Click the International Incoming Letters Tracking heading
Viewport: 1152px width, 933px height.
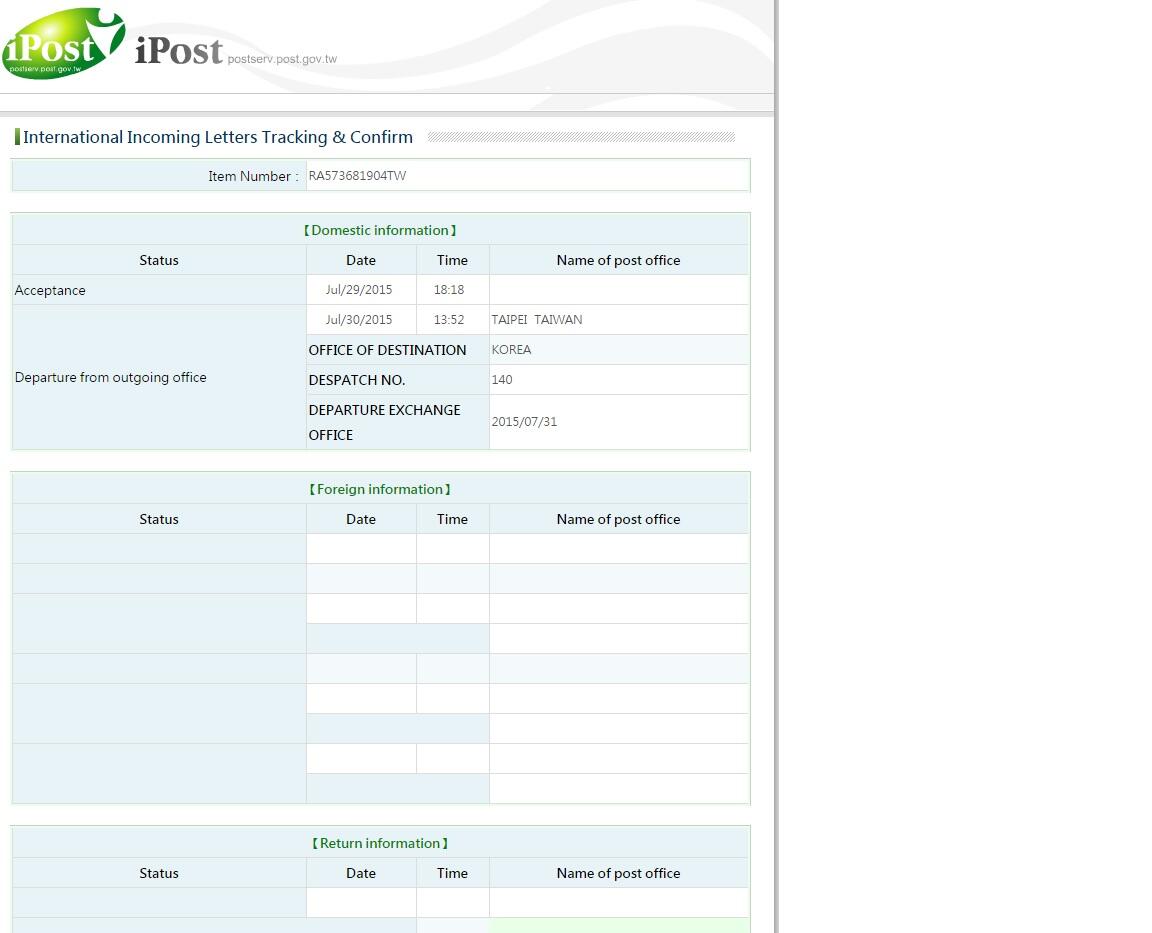(217, 137)
